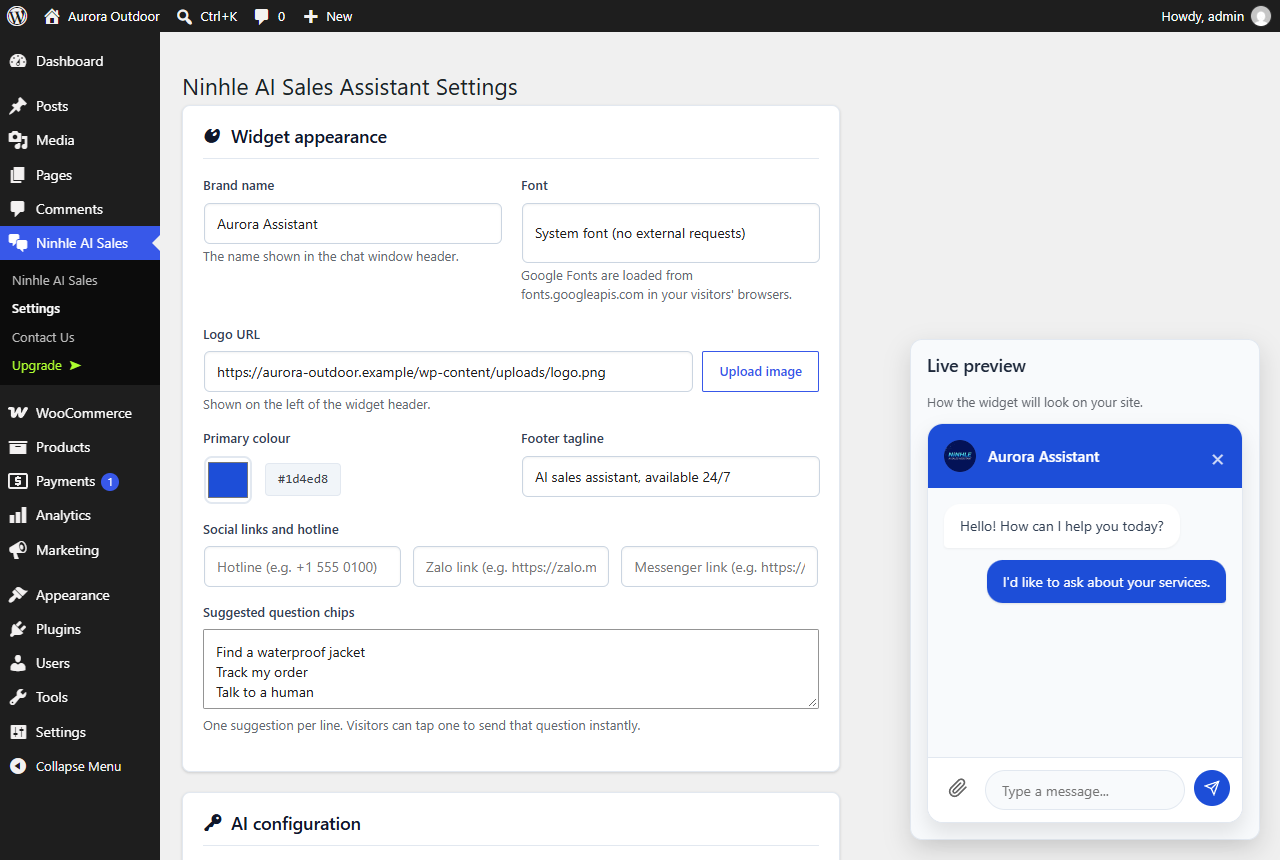Open the admin user avatar
Image resolution: width=1280 pixels, height=860 pixels.
pos(1260,16)
